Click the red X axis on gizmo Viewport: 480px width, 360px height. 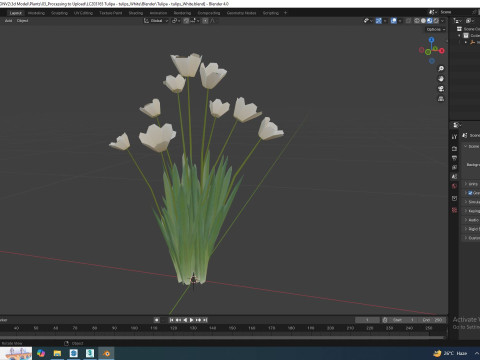(x=442, y=51)
